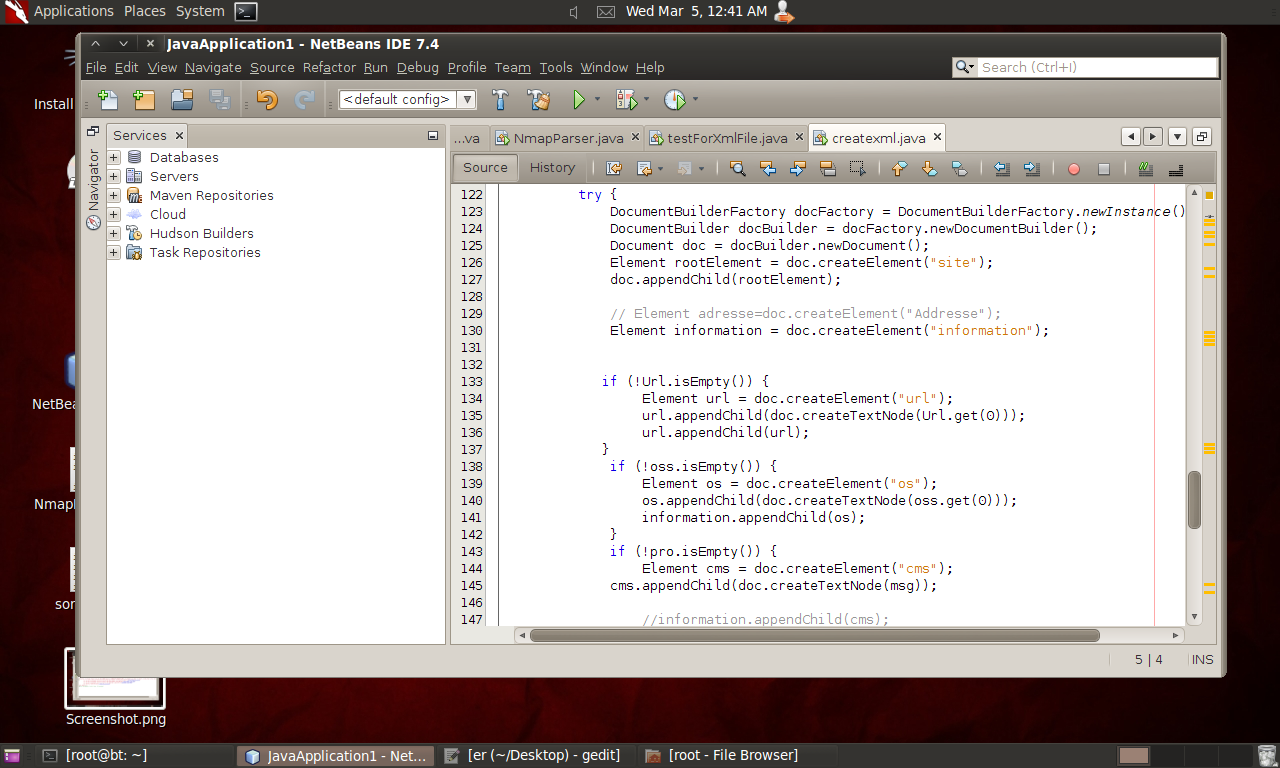Find the selection with the magnifier icon
This screenshot has width=1280, height=768.
pos(738,168)
